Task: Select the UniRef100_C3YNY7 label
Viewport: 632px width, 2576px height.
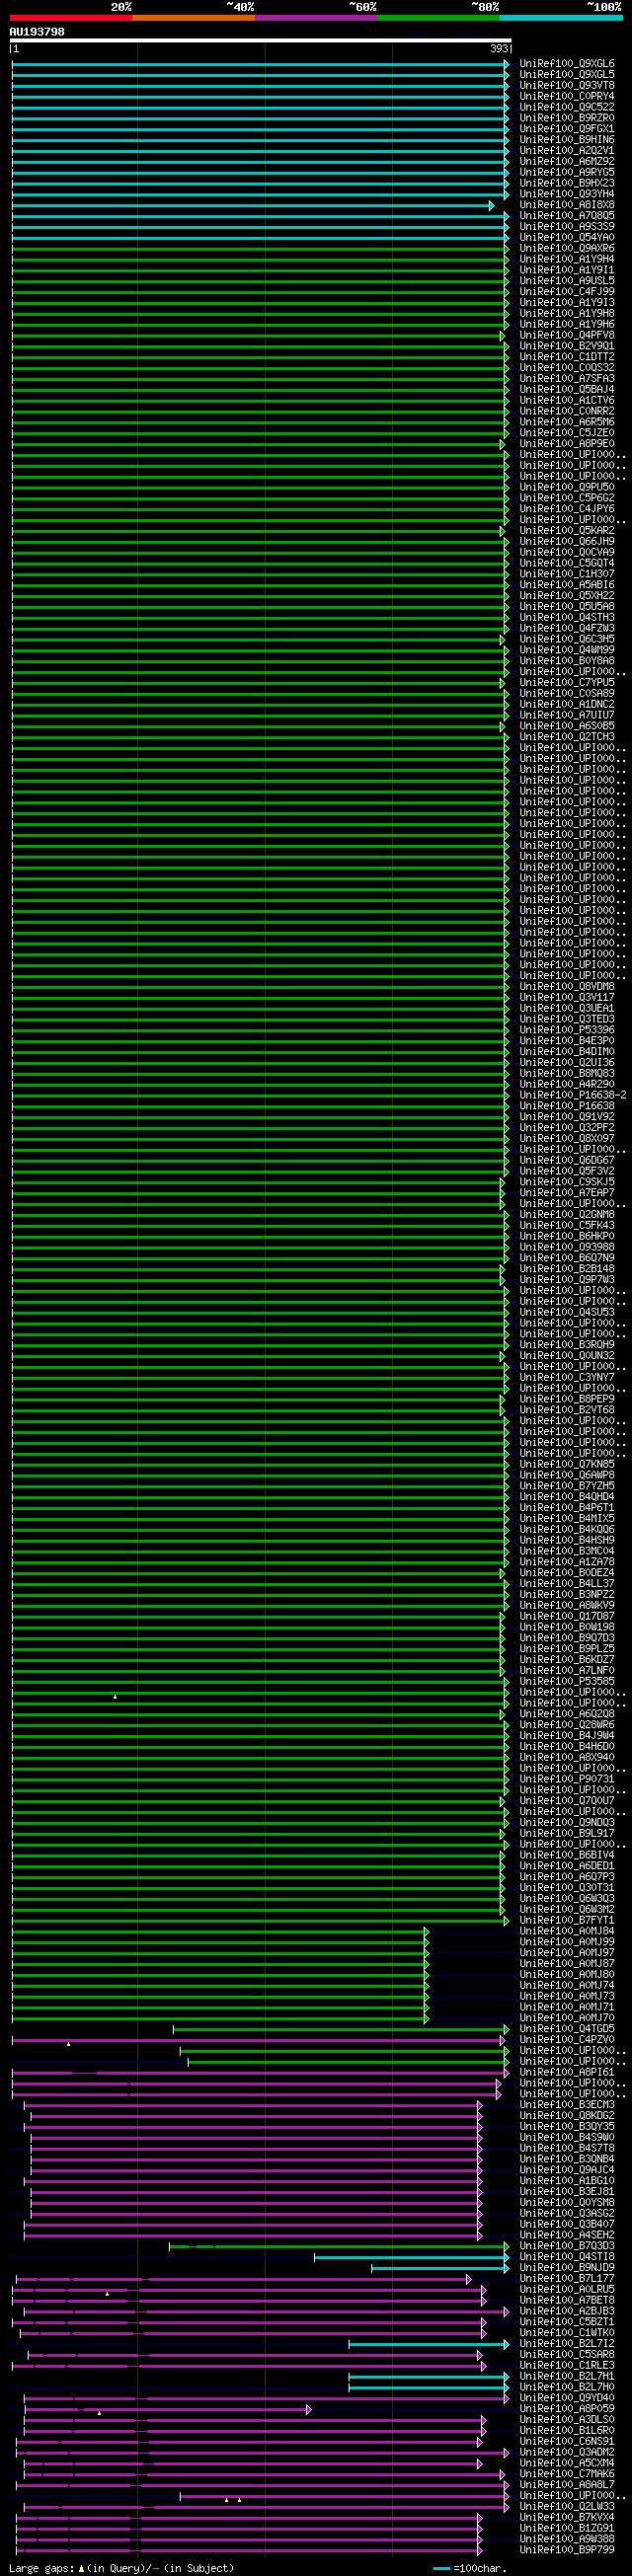Action: click(567, 1378)
